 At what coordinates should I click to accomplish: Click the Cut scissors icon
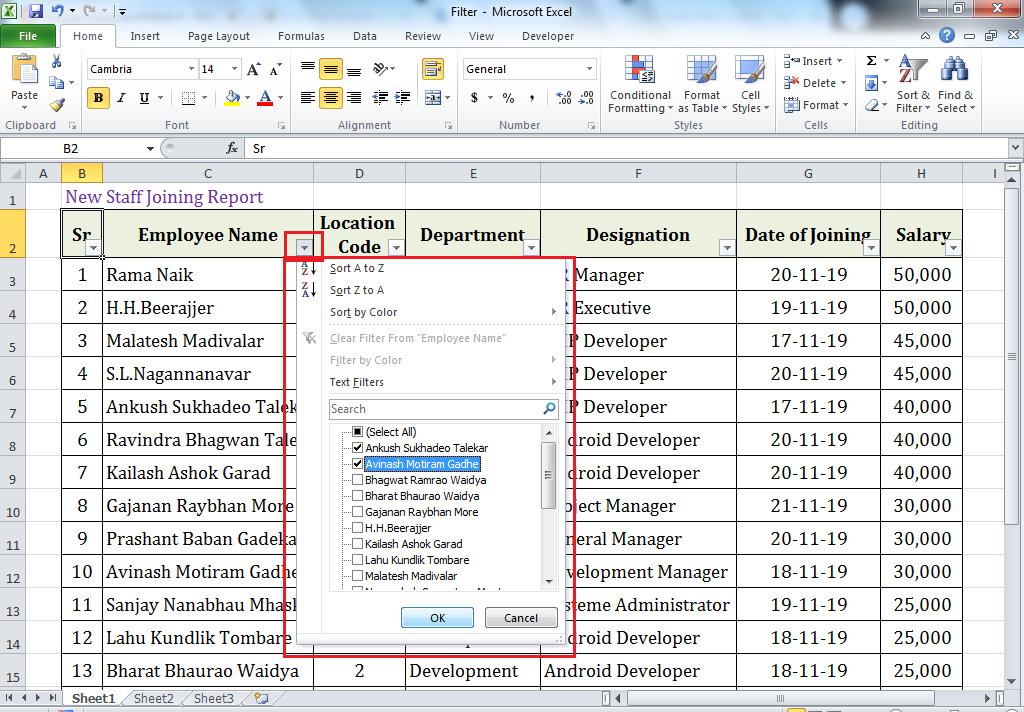point(57,61)
